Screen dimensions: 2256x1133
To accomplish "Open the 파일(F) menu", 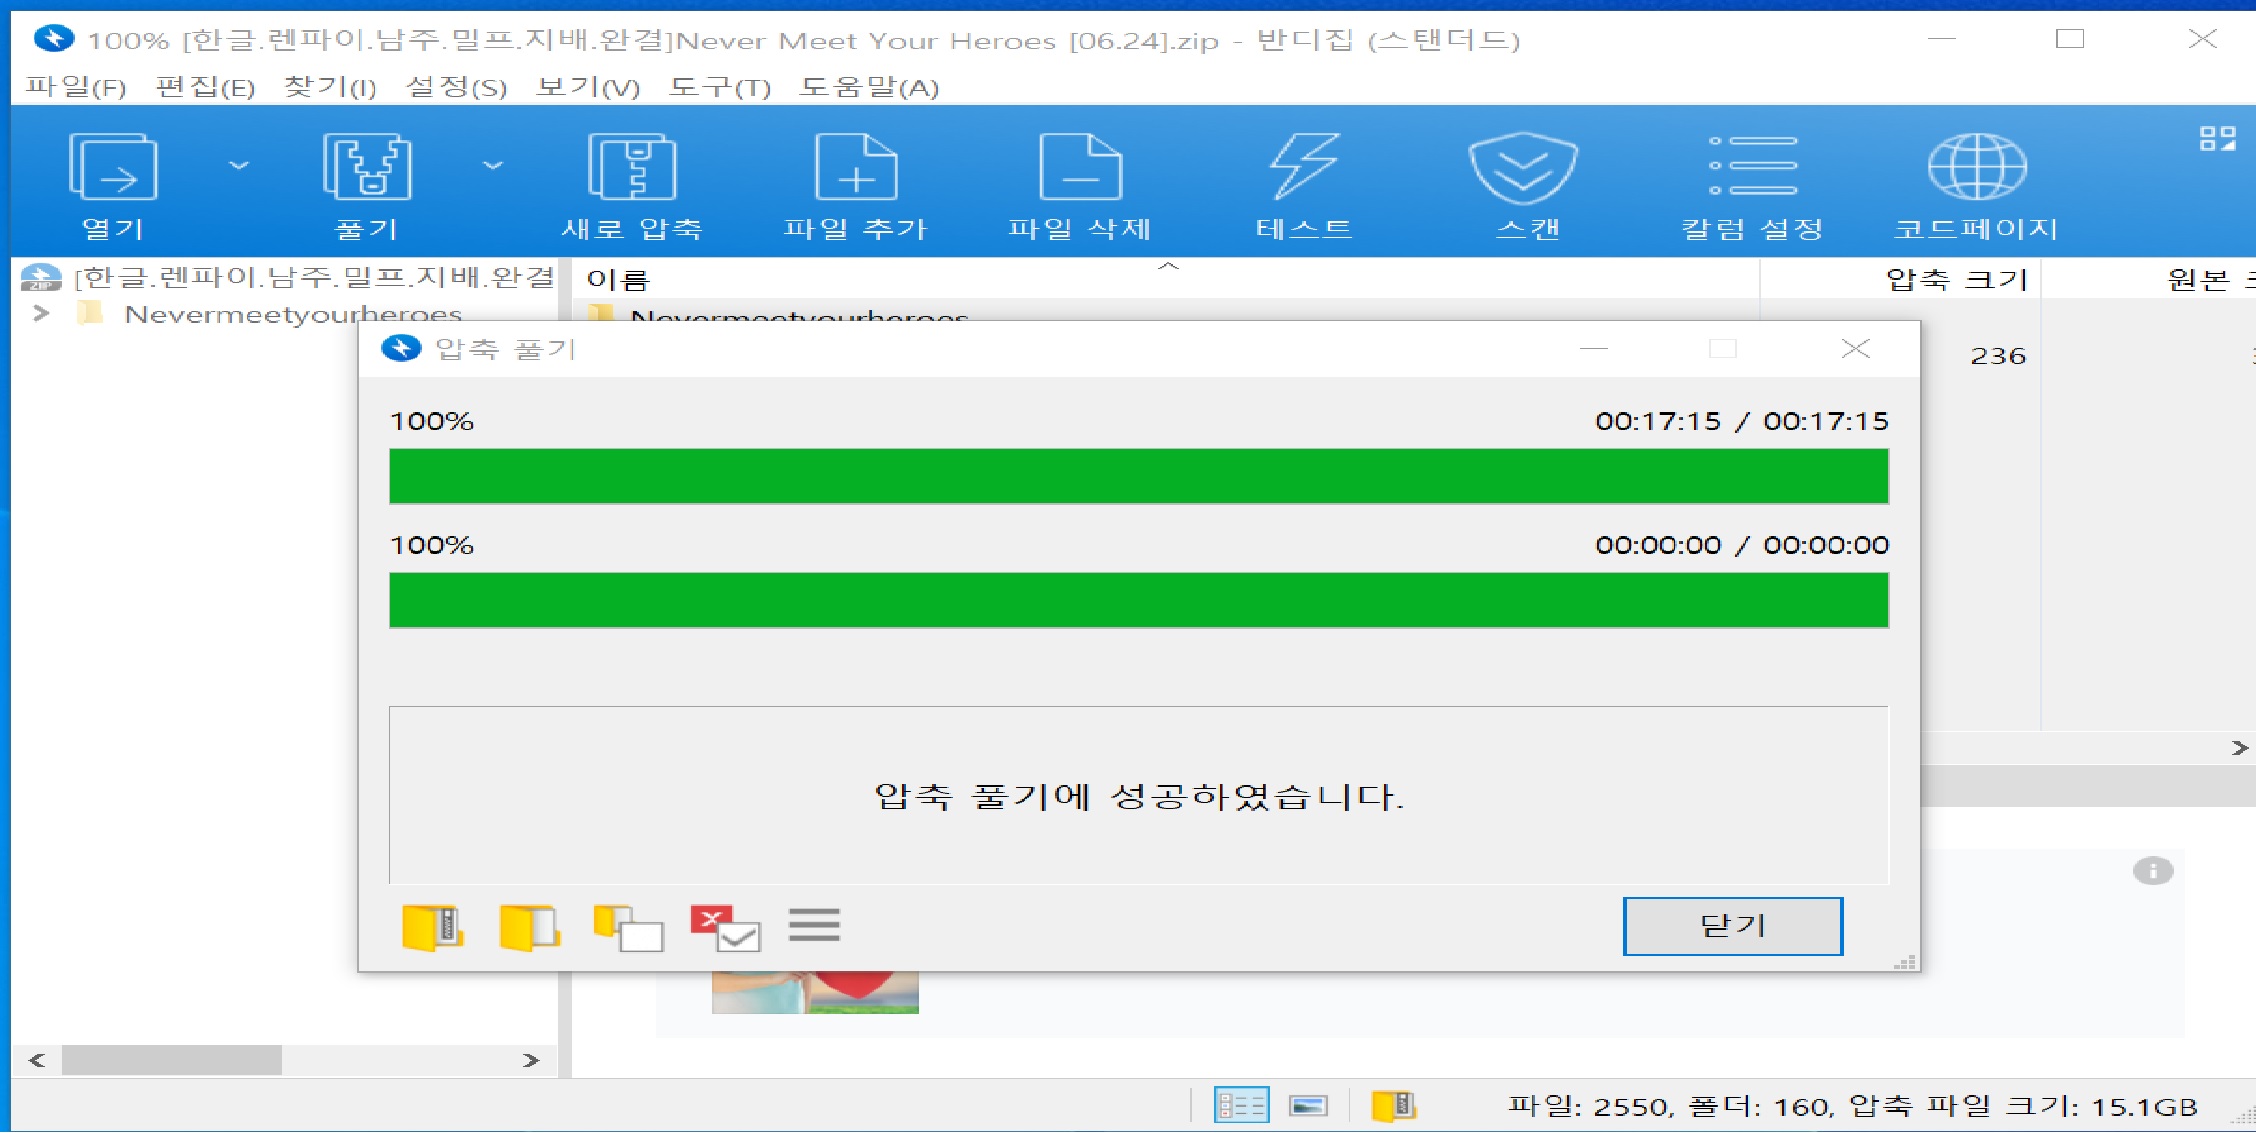I will point(76,87).
